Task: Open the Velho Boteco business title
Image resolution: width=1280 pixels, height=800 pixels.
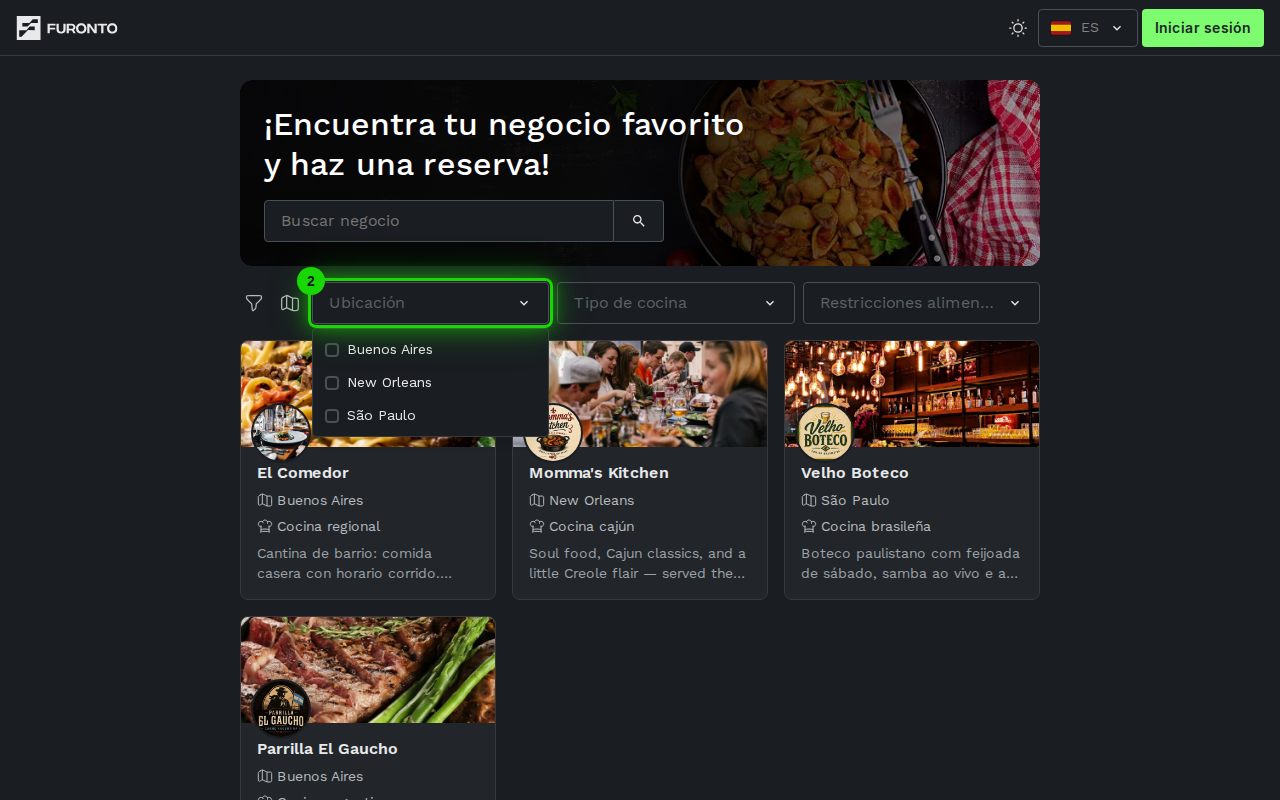Action: tap(855, 473)
